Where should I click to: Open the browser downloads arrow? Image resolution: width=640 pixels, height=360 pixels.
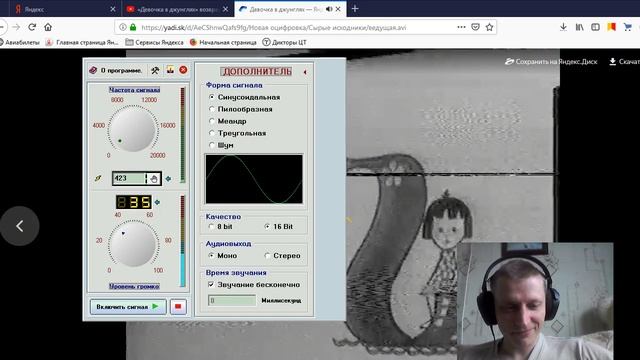pyautogui.click(x=563, y=27)
